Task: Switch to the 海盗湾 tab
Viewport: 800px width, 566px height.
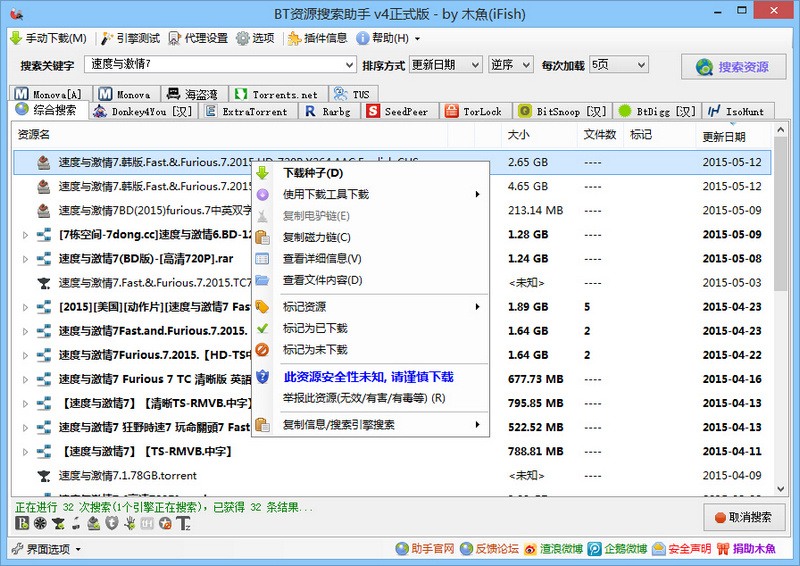Action: (x=193, y=94)
